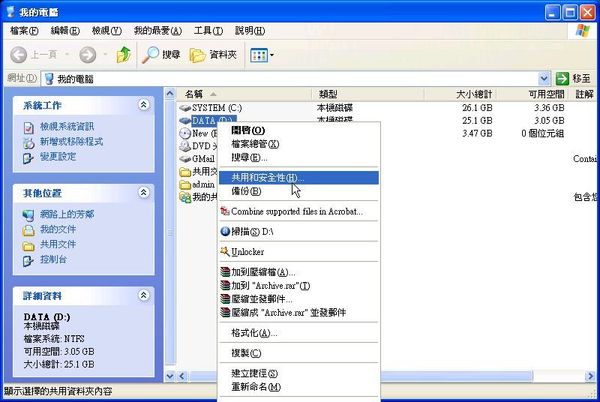The image size is (600, 402).
Task: Click the admin folder icon
Action: pos(185,185)
